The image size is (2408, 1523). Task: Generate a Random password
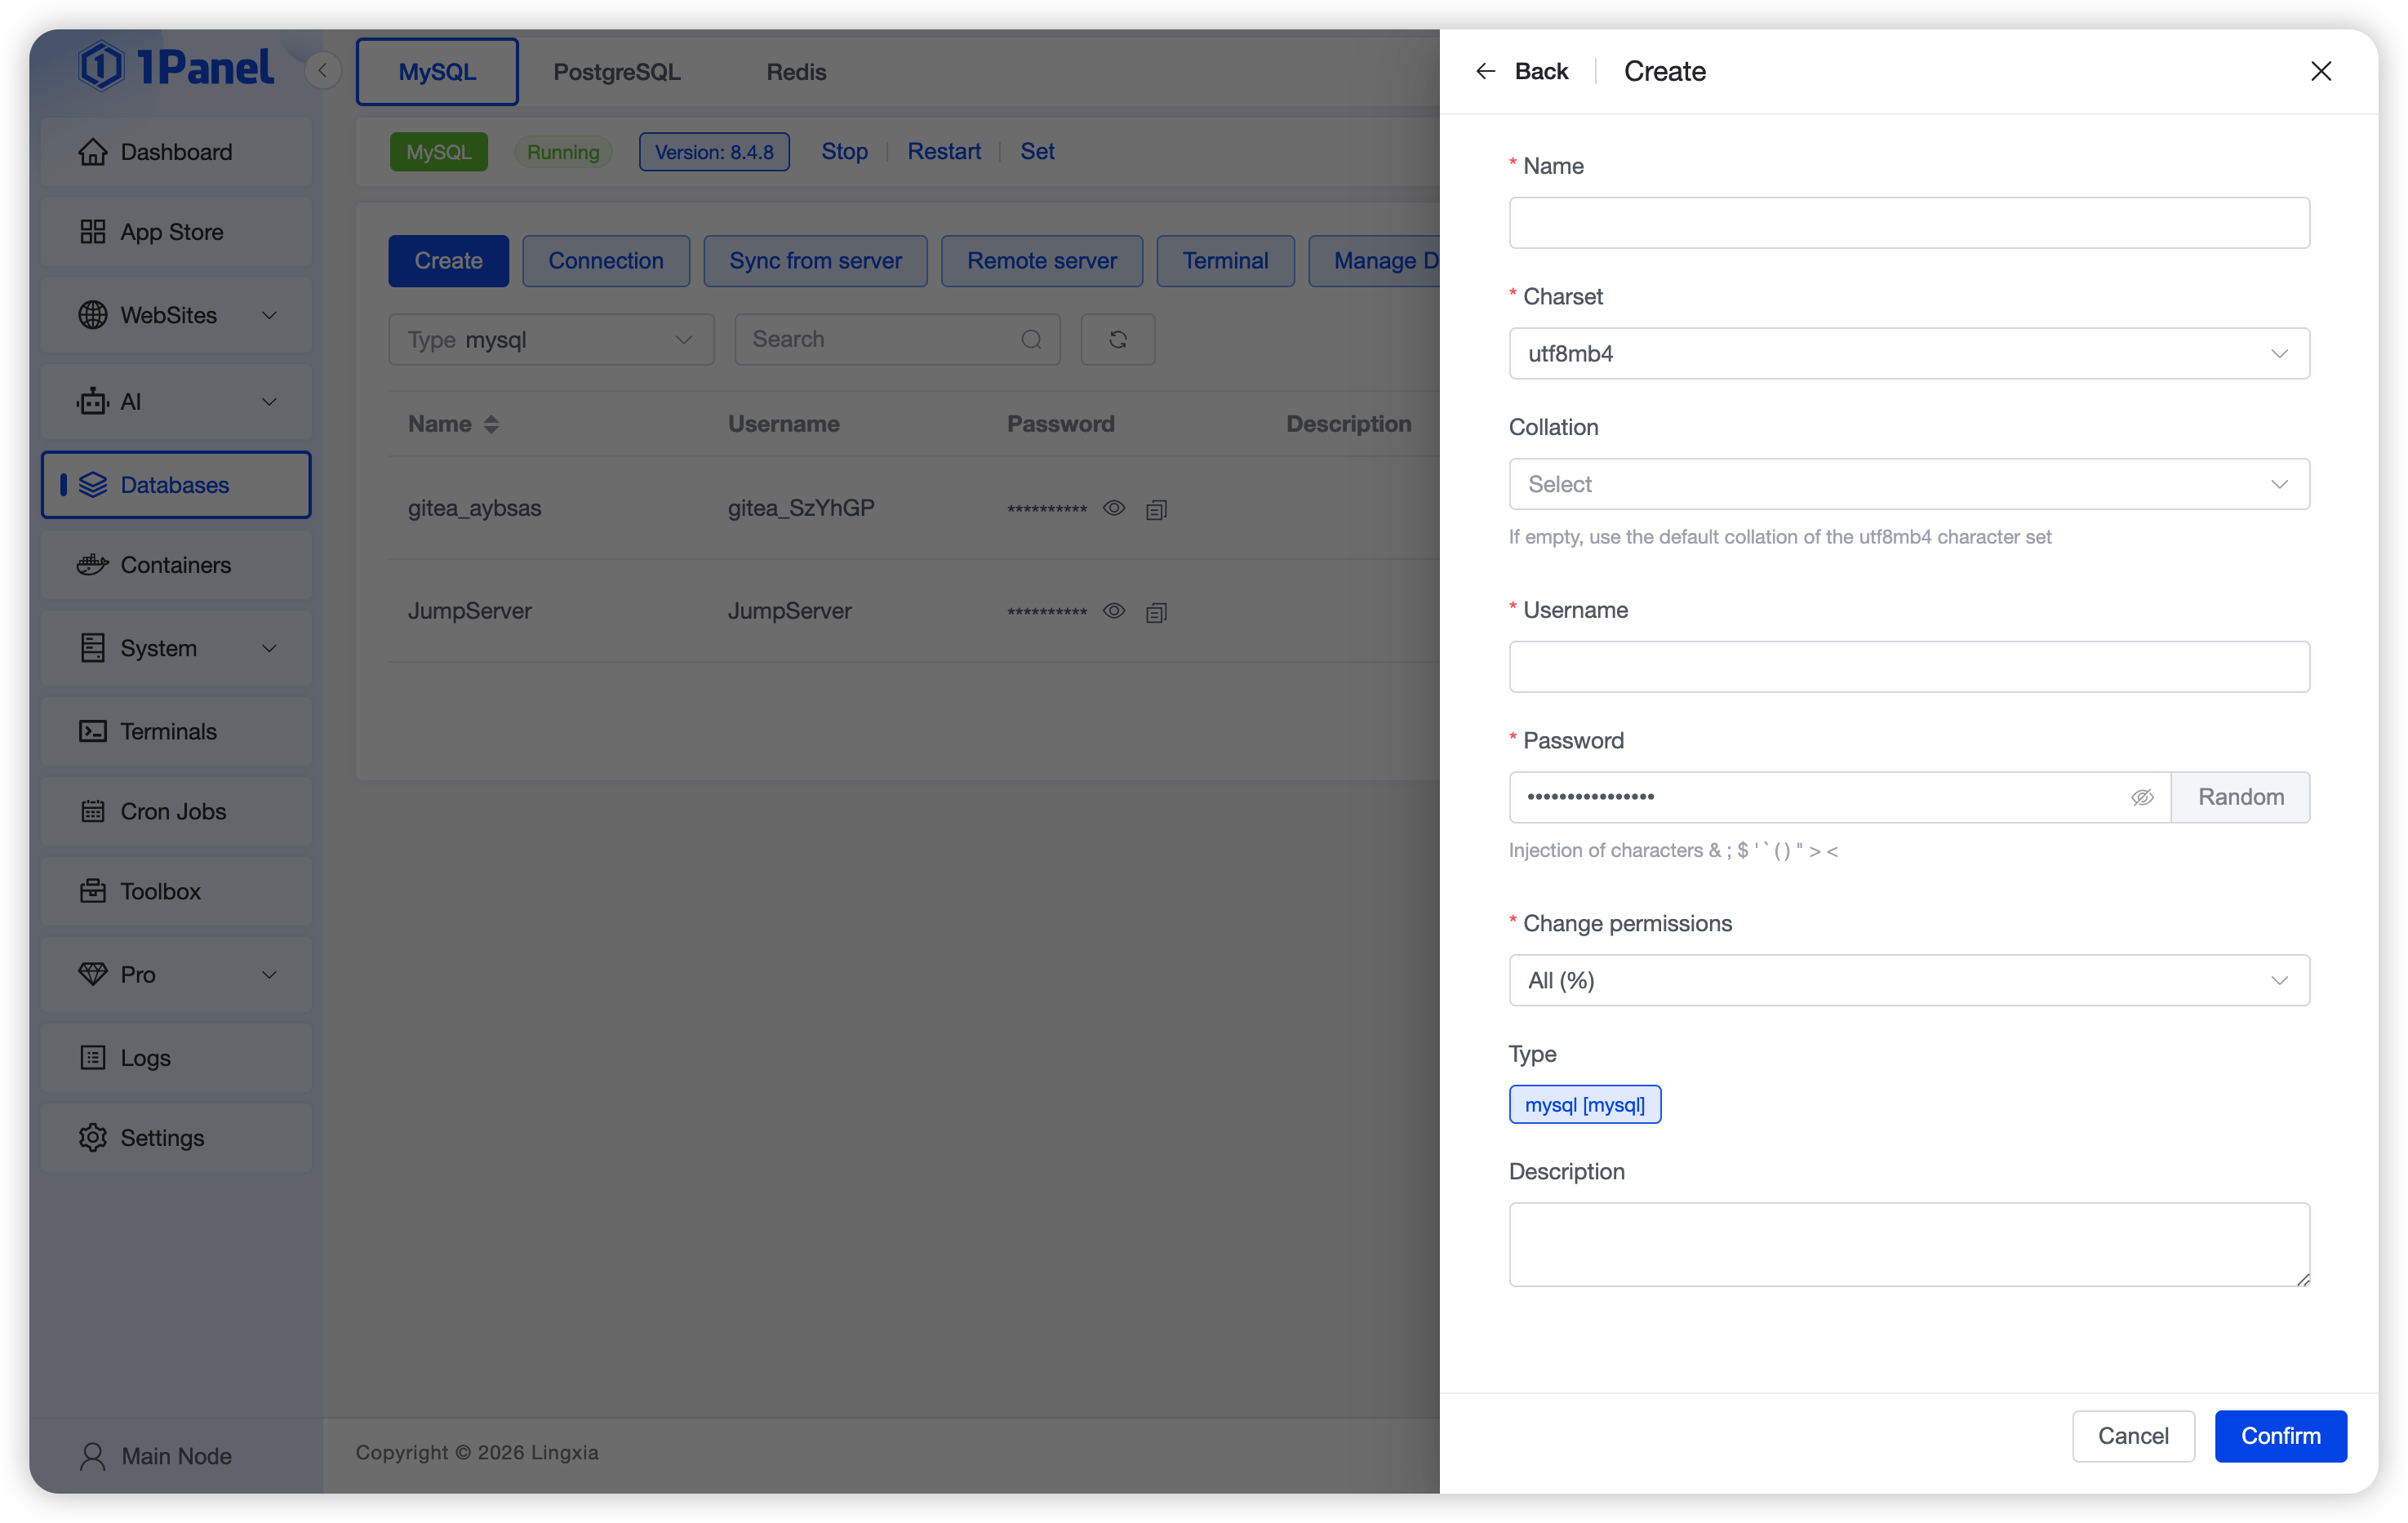2240,797
